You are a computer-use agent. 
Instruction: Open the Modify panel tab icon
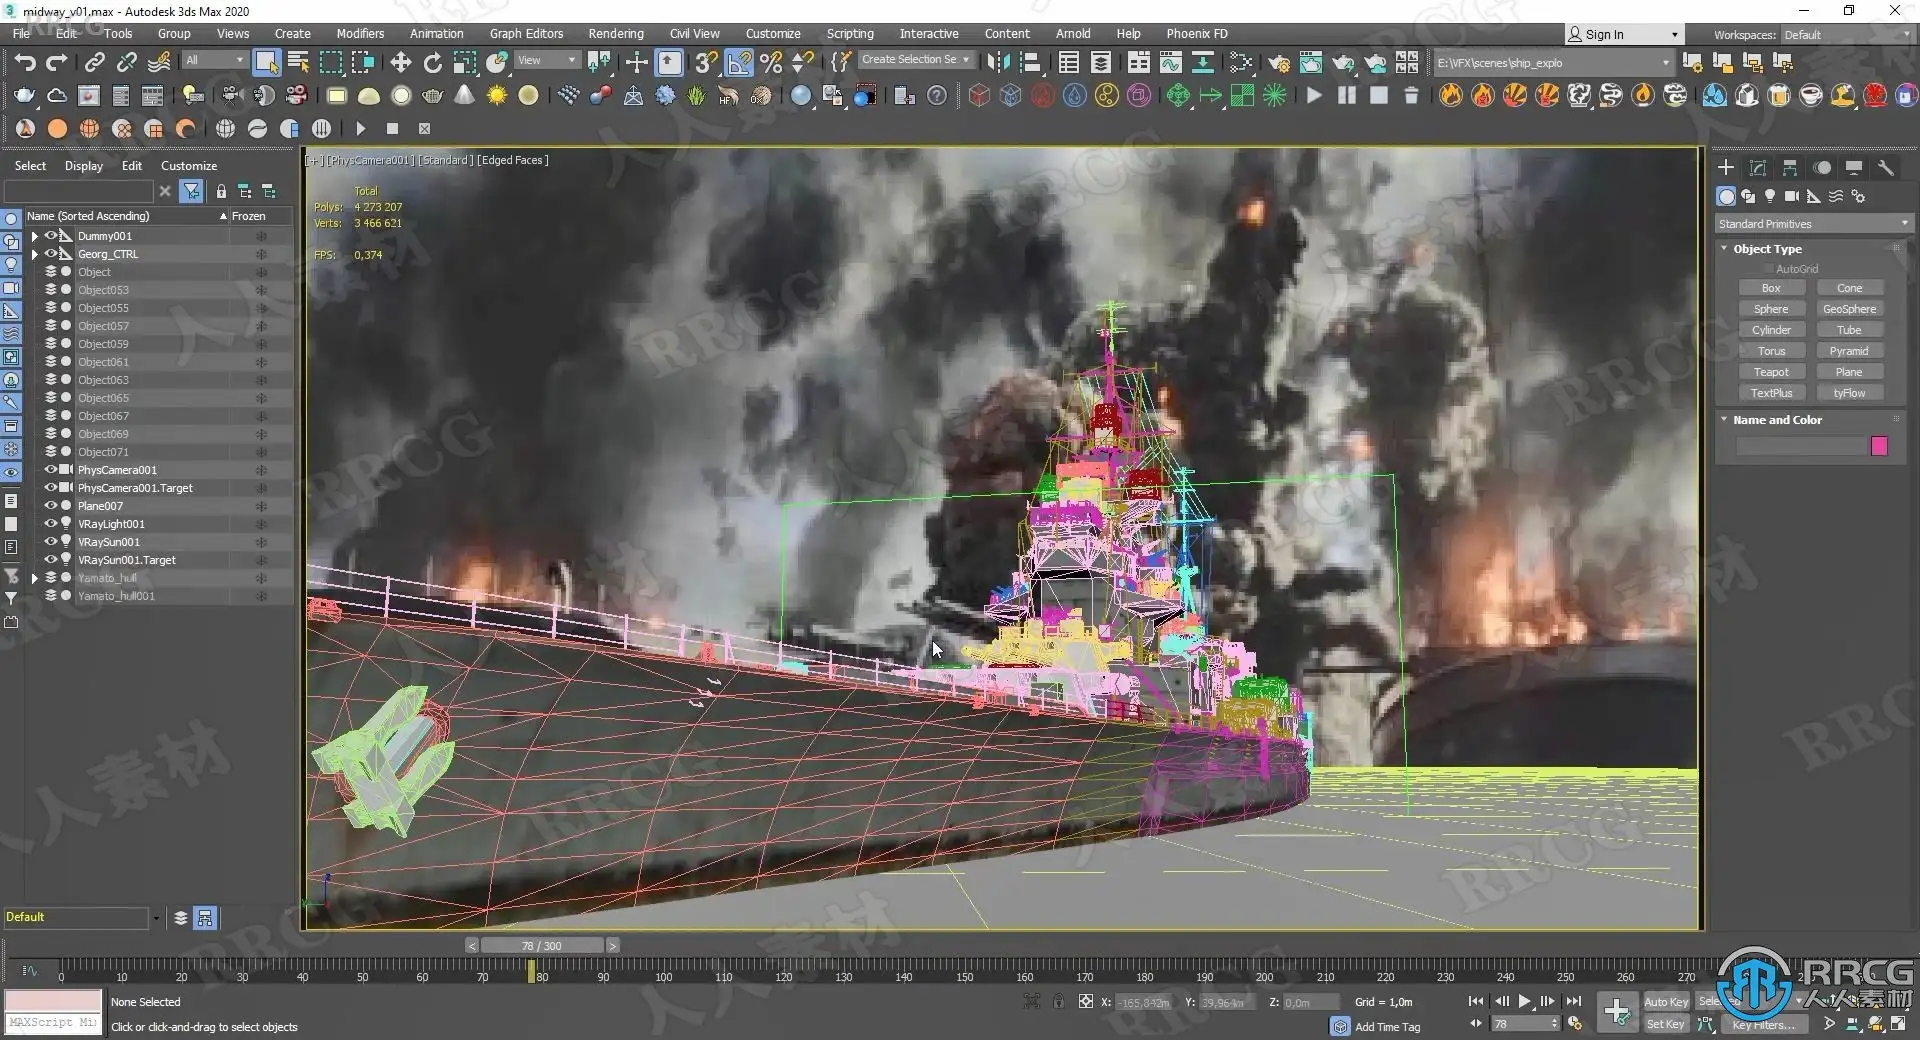pyautogui.click(x=1758, y=168)
